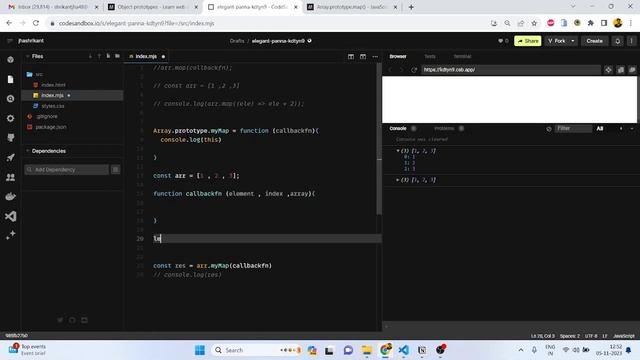
Task: Collapse the console panel with the minus control
Action: click(x=632, y=129)
